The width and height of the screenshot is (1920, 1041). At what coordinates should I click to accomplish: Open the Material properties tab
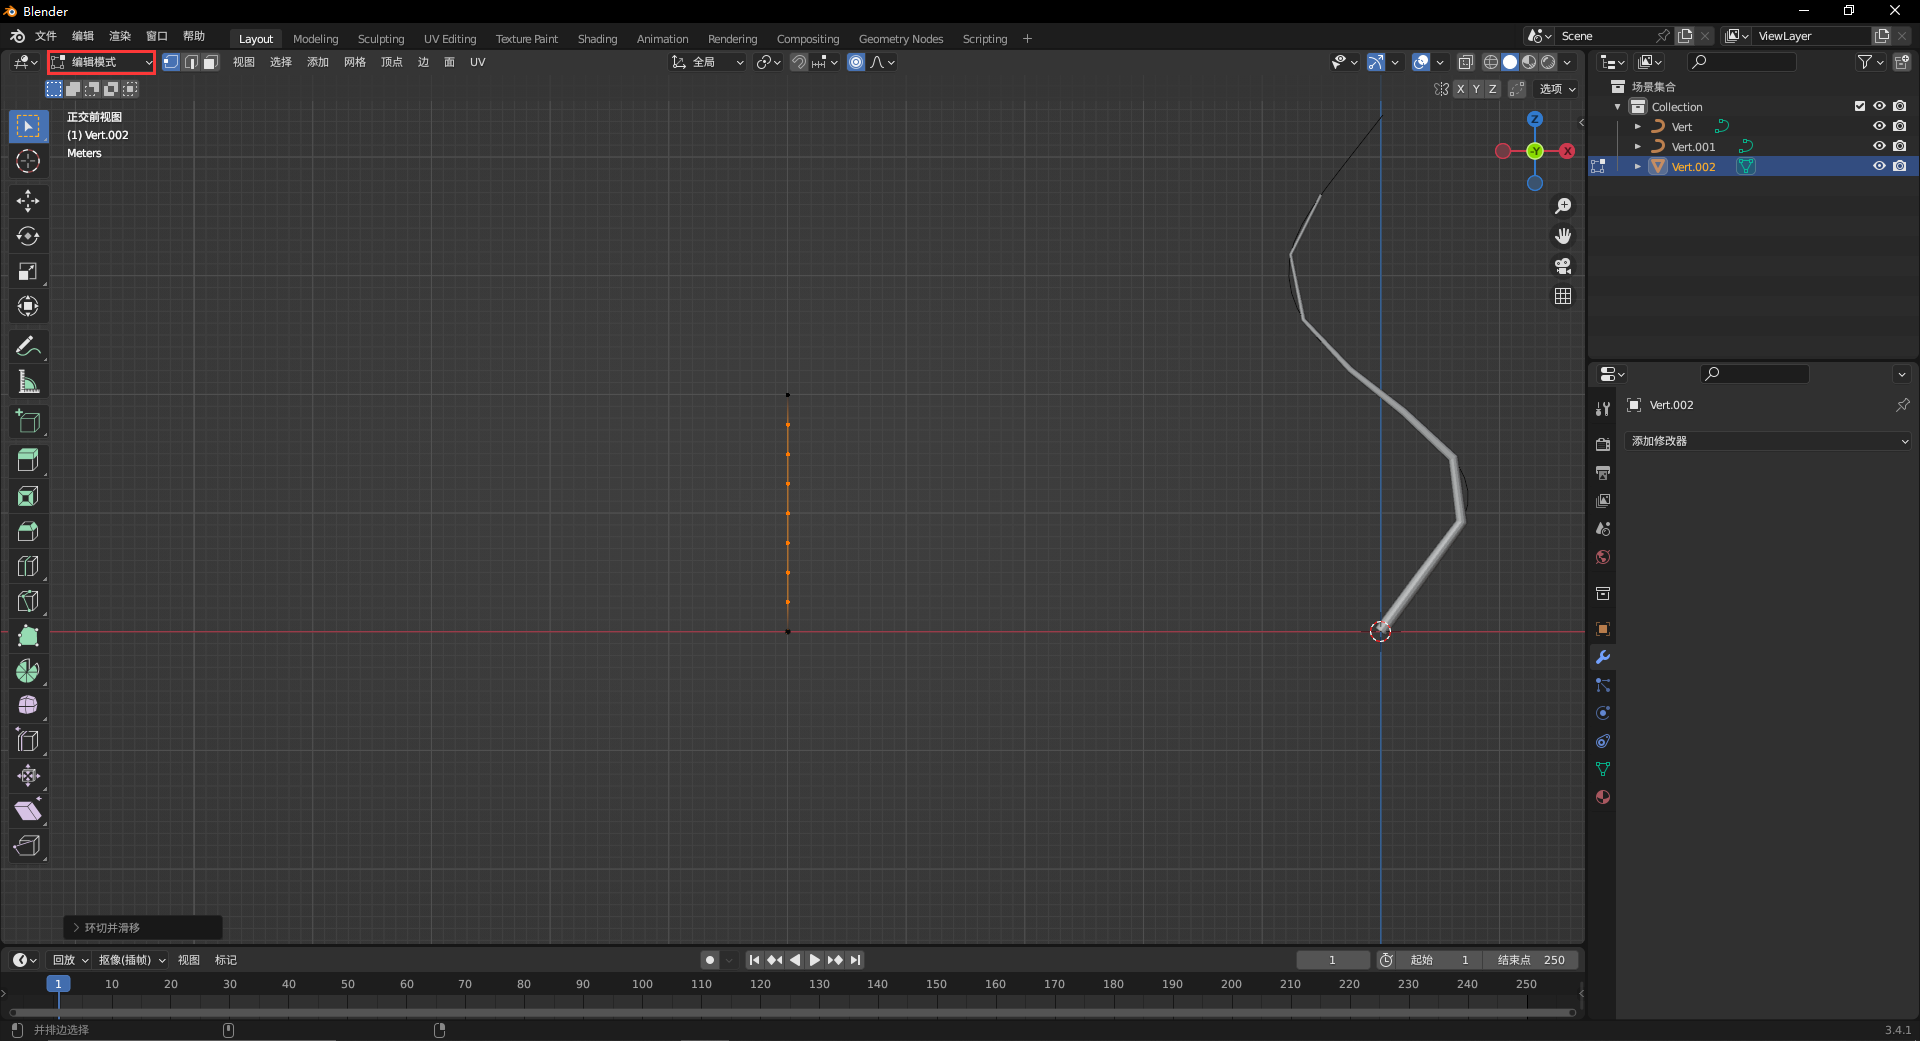[x=1603, y=797]
